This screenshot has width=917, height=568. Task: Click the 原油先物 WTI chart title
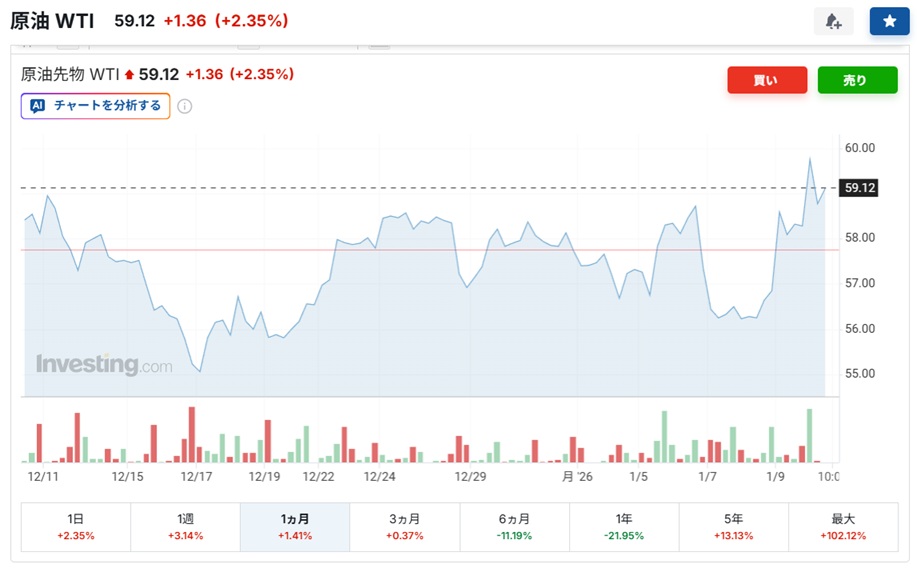(x=70, y=74)
